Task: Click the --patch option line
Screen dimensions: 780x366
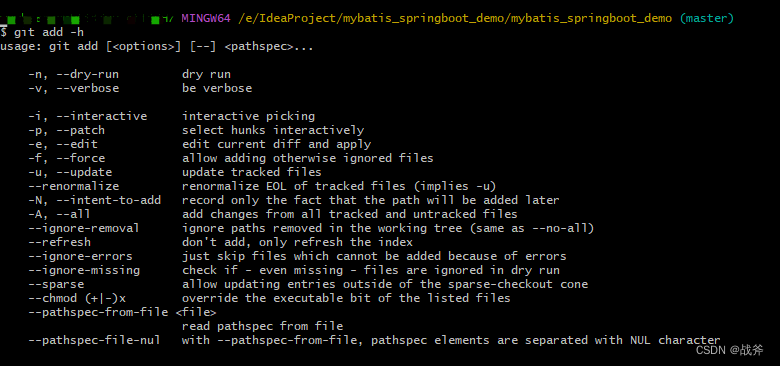Action: pyautogui.click(x=196, y=130)
